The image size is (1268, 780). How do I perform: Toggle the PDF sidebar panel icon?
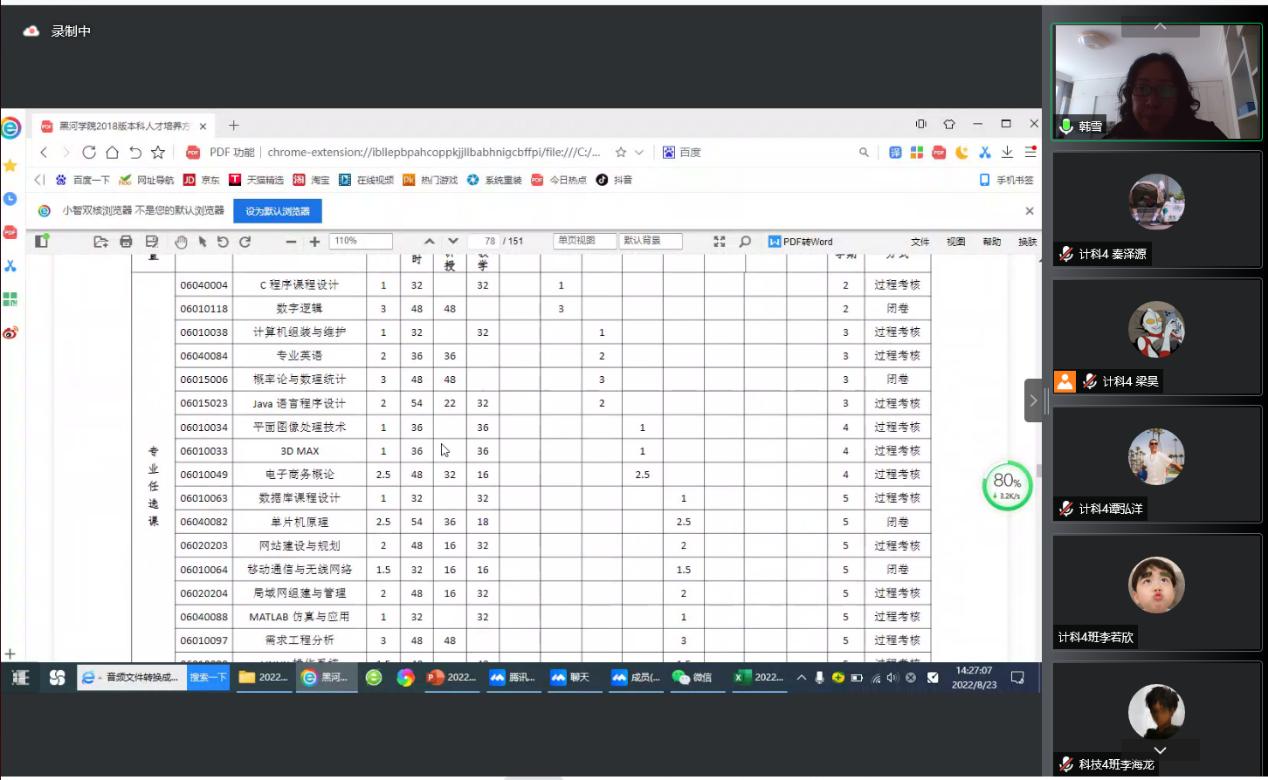pyautogui.click(x=42, y=241)
